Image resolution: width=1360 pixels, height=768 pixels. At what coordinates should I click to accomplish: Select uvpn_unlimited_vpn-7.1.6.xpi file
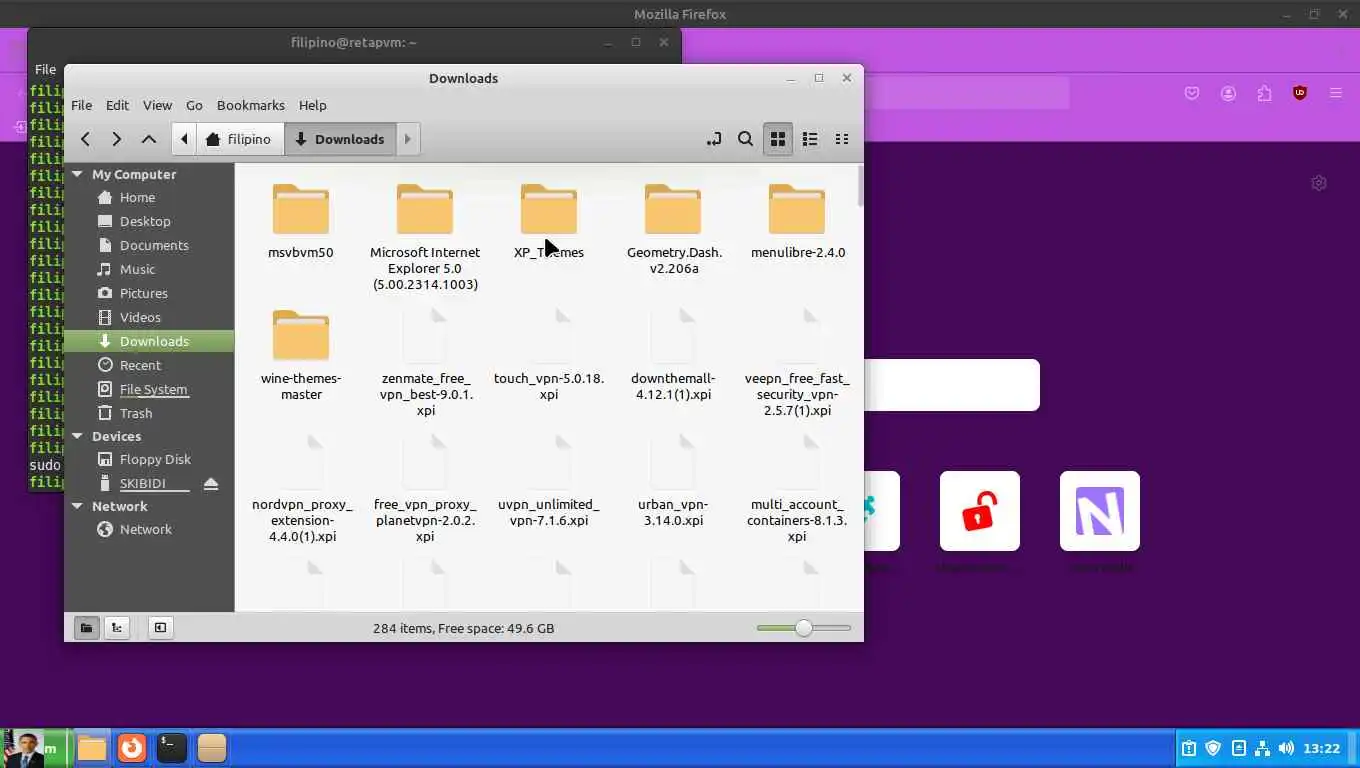549,481
